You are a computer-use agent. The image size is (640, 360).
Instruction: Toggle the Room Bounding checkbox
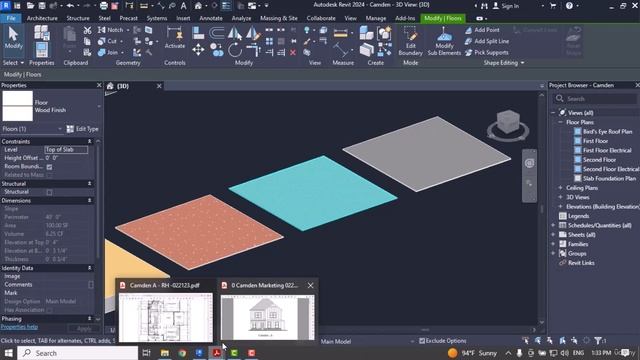(49, 167)
